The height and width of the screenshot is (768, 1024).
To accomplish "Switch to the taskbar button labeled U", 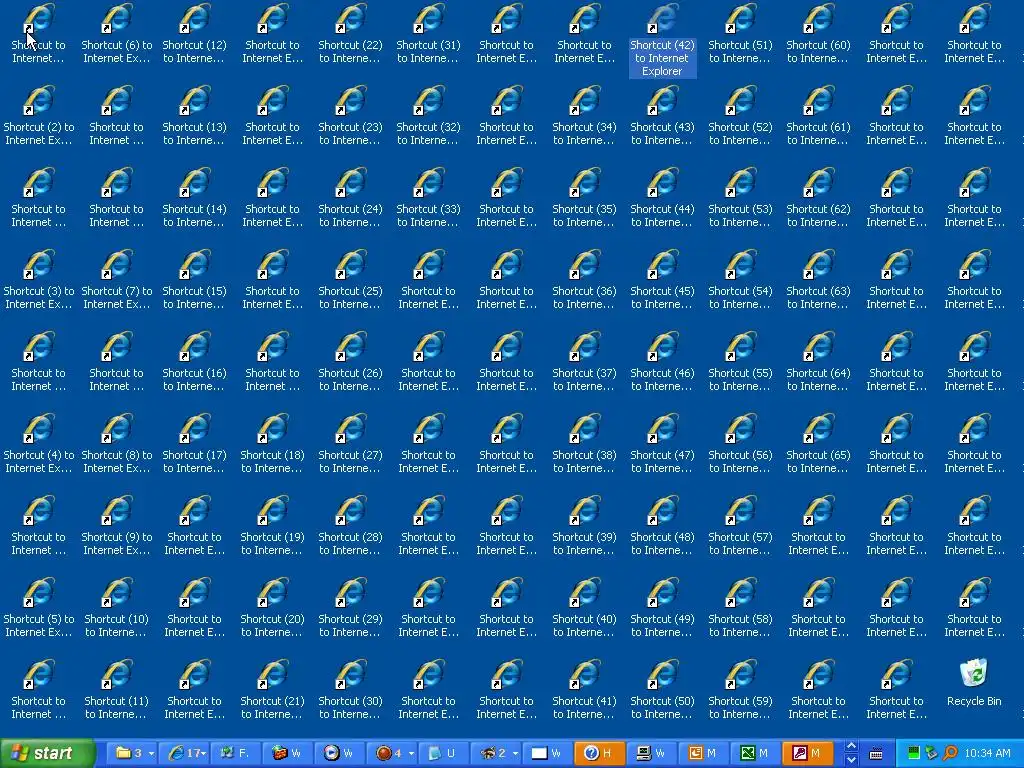I will [443, 753].
